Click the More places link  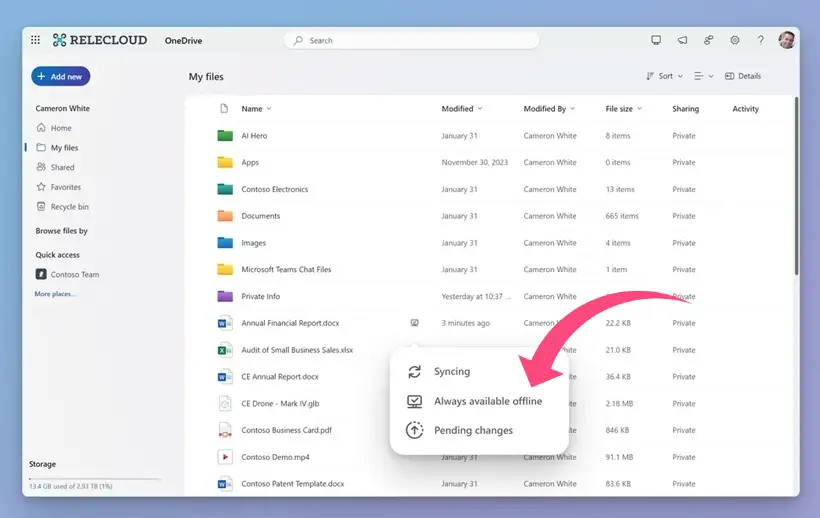tap(55, 294)
